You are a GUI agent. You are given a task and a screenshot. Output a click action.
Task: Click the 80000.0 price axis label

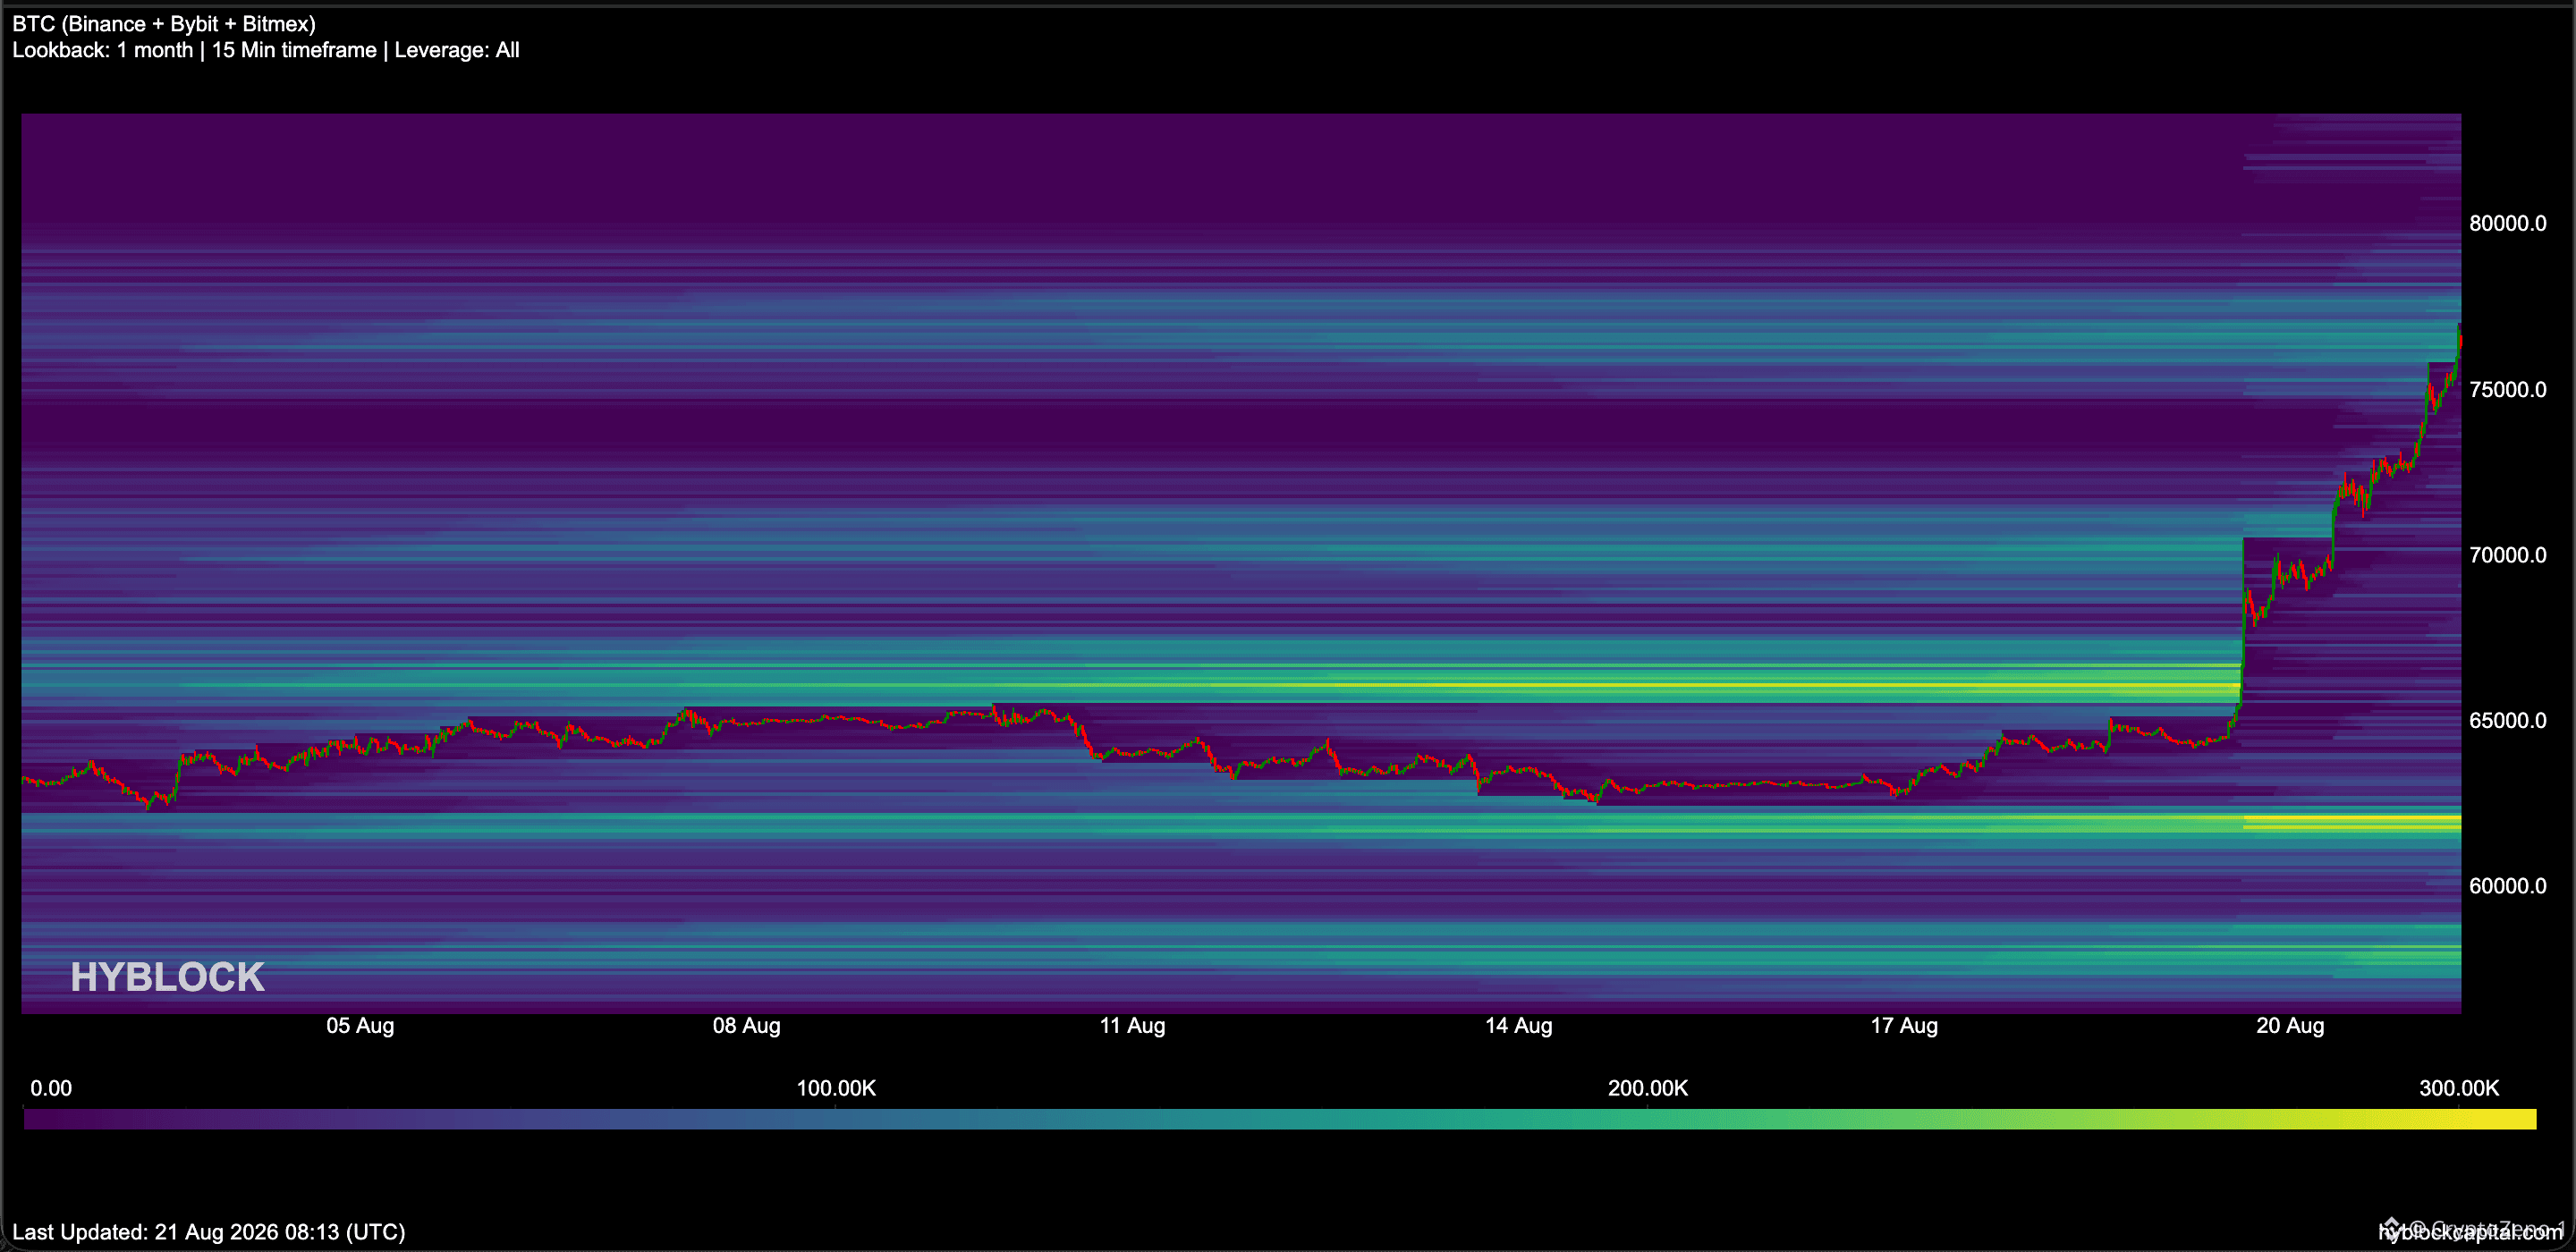(2507, 223)
